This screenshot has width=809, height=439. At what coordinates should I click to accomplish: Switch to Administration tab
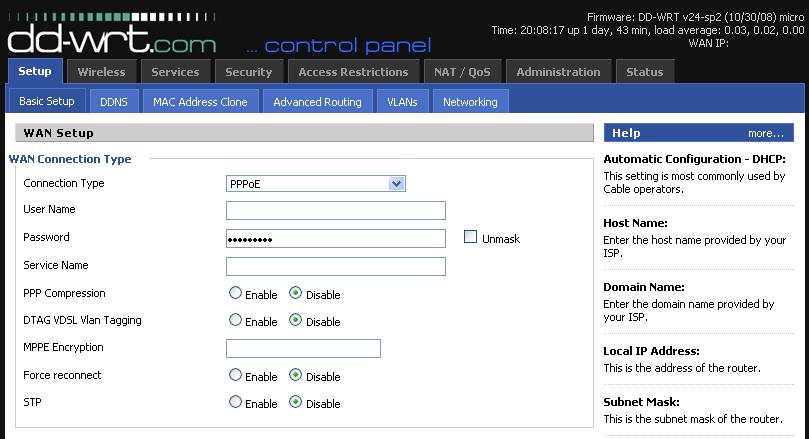pyautogui.click(x=559, y=72)
